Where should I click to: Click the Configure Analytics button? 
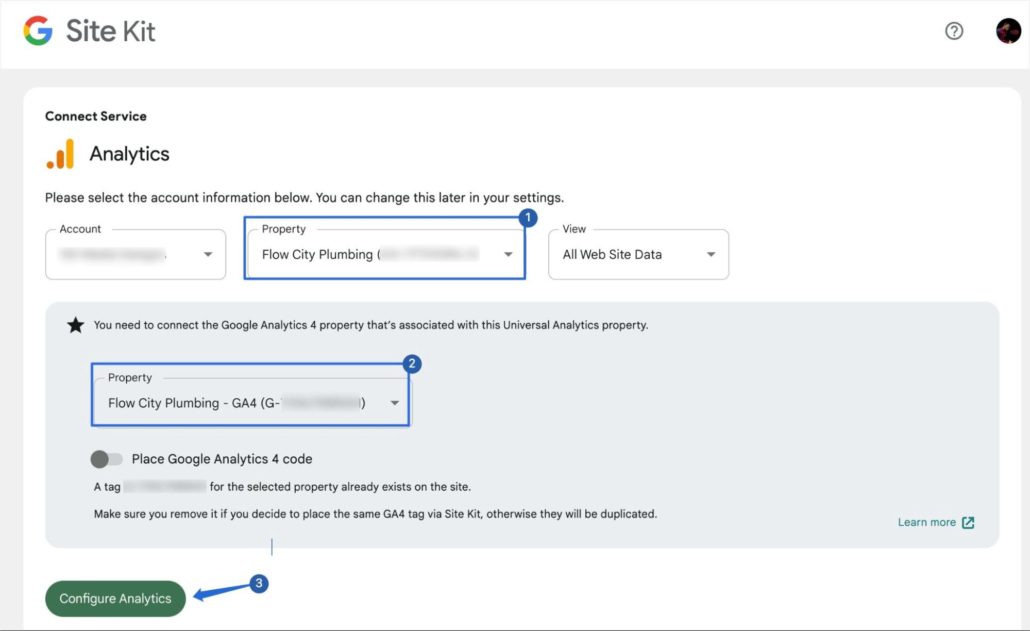pos(116,598)
